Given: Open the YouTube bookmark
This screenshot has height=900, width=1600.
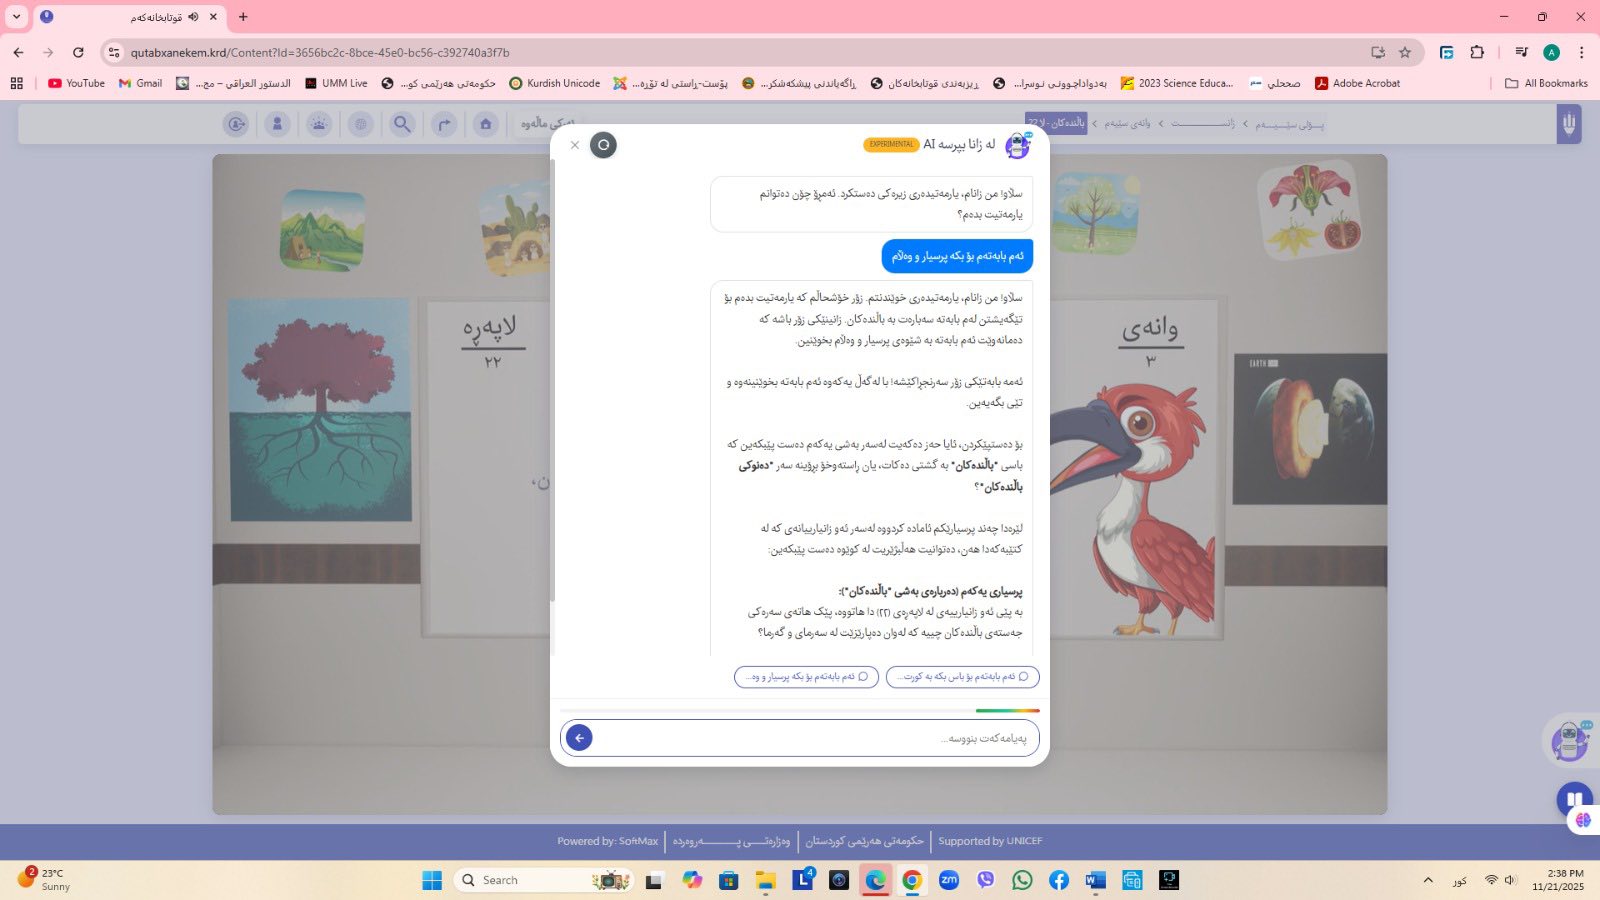Looking at the screenshot, I should tap(76, 83).
